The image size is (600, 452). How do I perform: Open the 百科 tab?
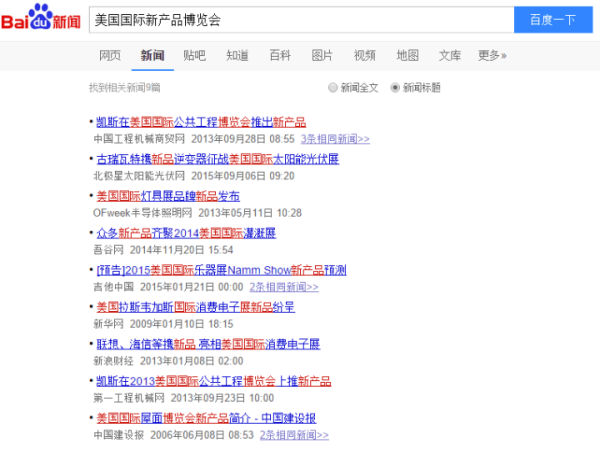[280, 55]
